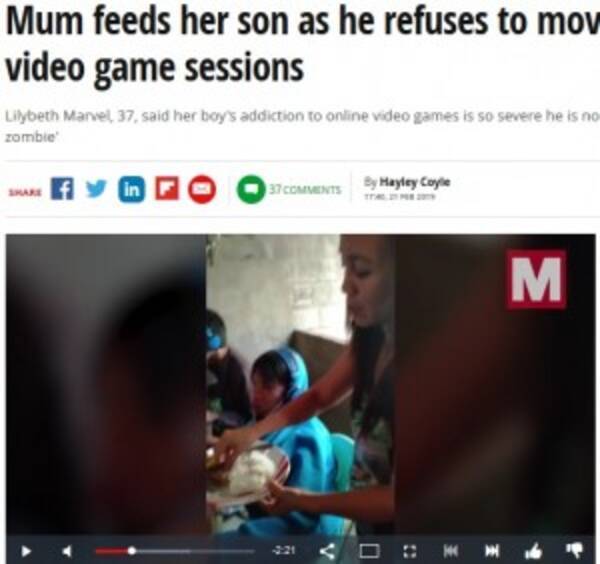Seek using the video progress bar
600x564 pixels.
[175, 551]
